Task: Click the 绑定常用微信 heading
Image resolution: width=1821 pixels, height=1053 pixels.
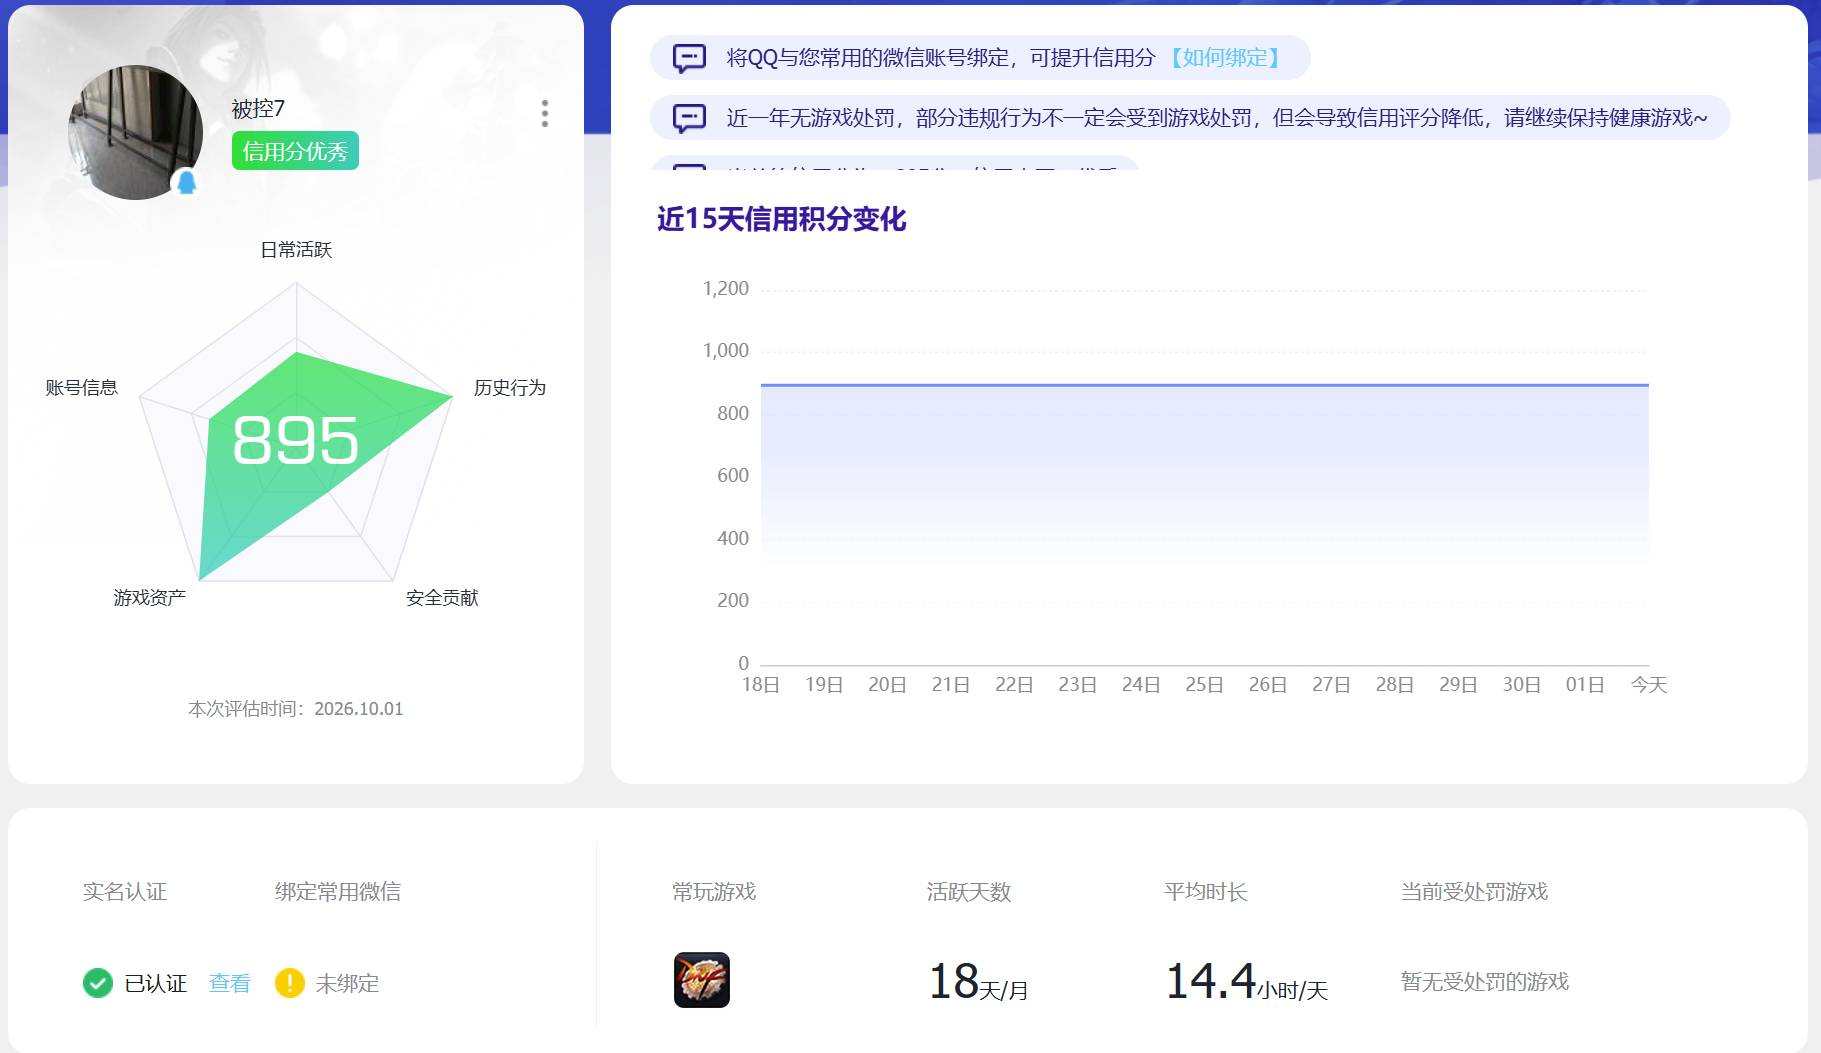Action: coord(338,892)
